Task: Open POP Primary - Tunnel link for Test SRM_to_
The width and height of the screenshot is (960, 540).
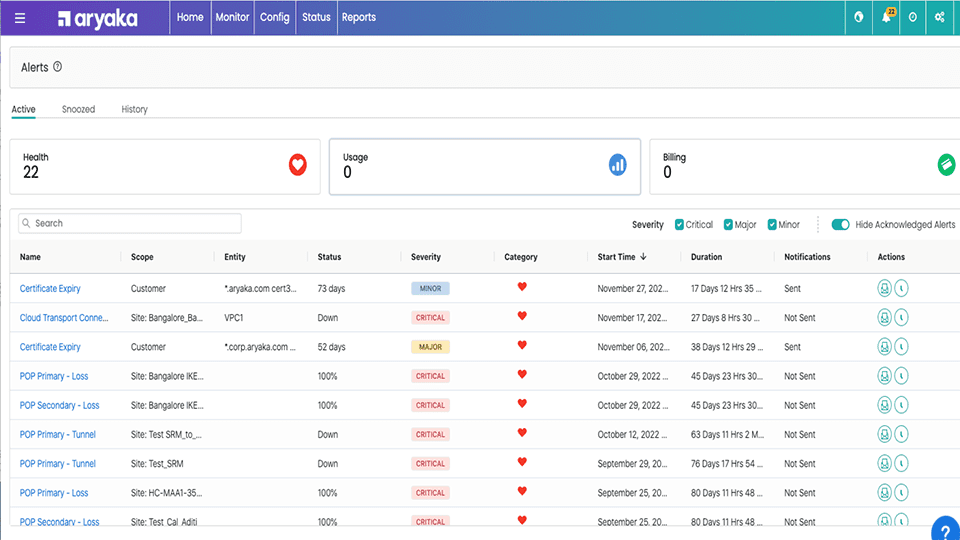Action: pyautogui.click(x=58, y=435)
